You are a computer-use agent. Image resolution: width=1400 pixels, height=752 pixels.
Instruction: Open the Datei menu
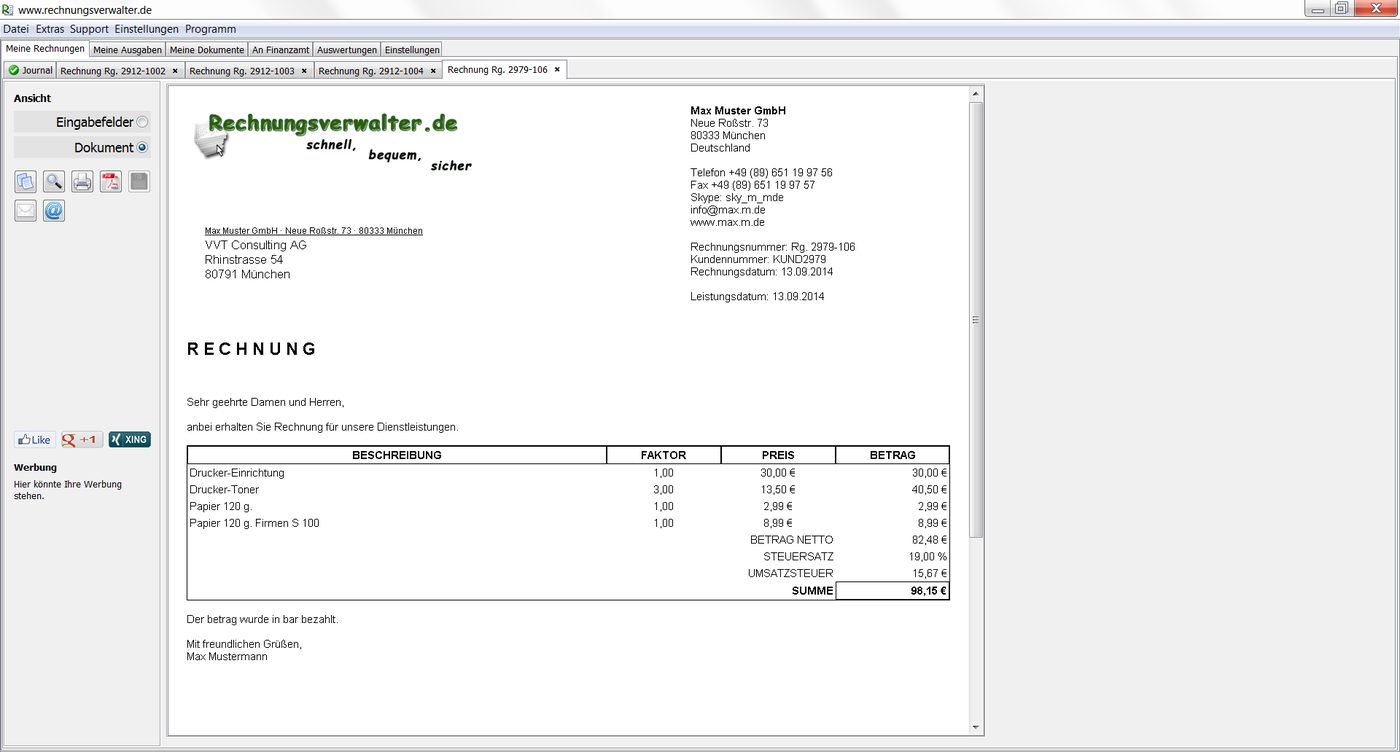pos(16,29)
